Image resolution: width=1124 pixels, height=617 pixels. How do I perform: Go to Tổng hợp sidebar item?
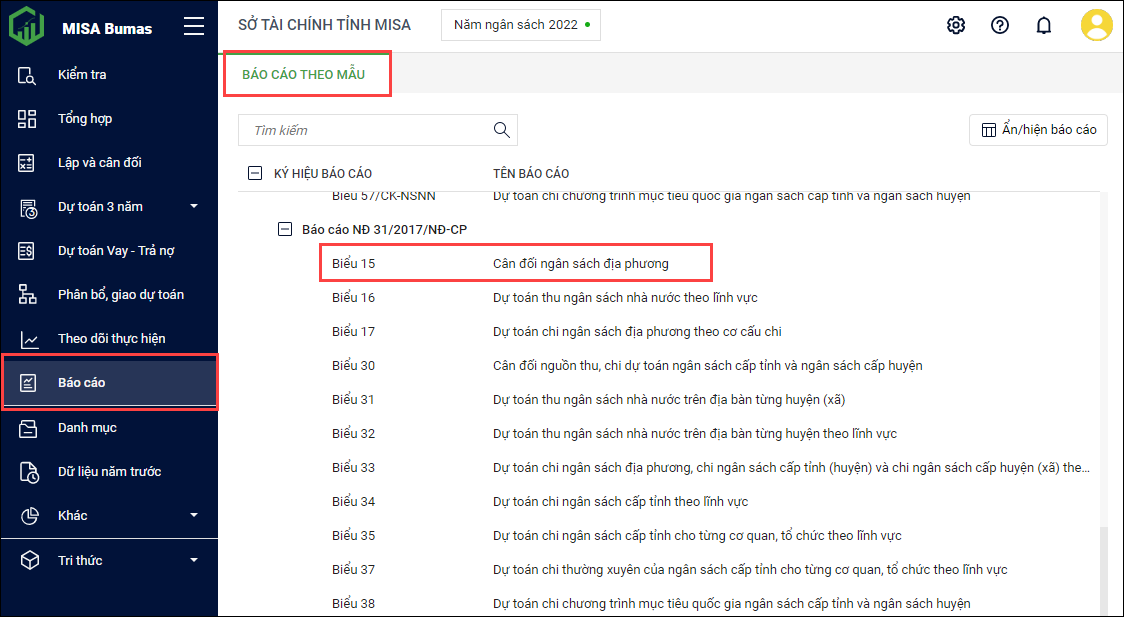click(85, 119)
